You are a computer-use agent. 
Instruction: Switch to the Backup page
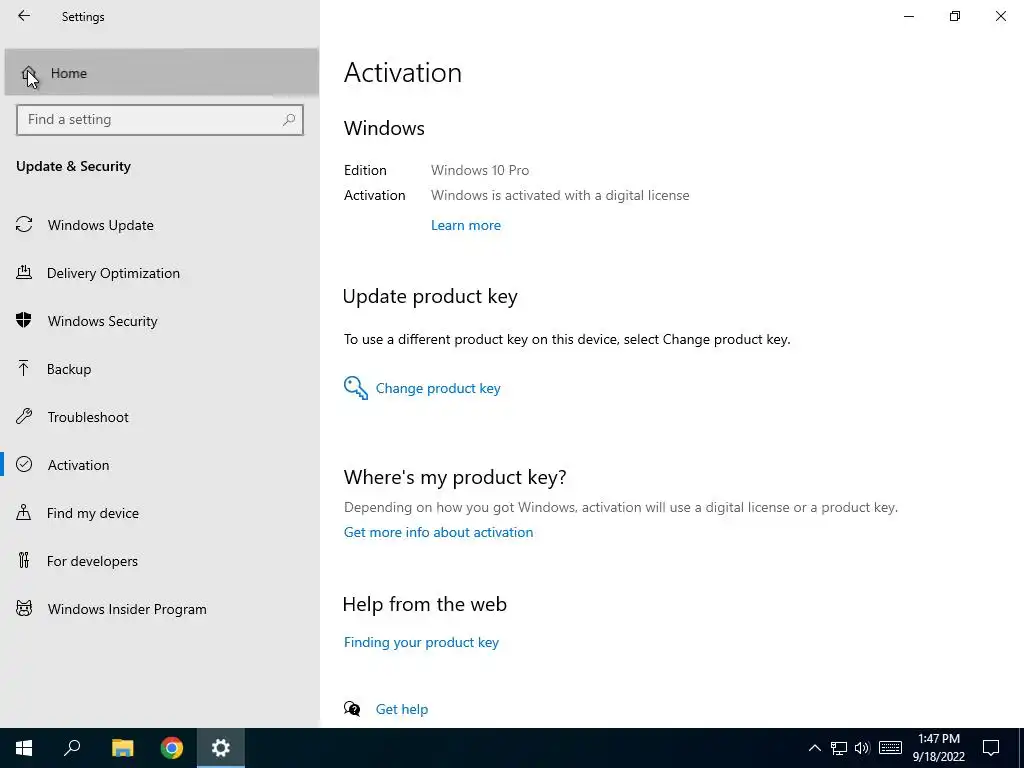160,369
